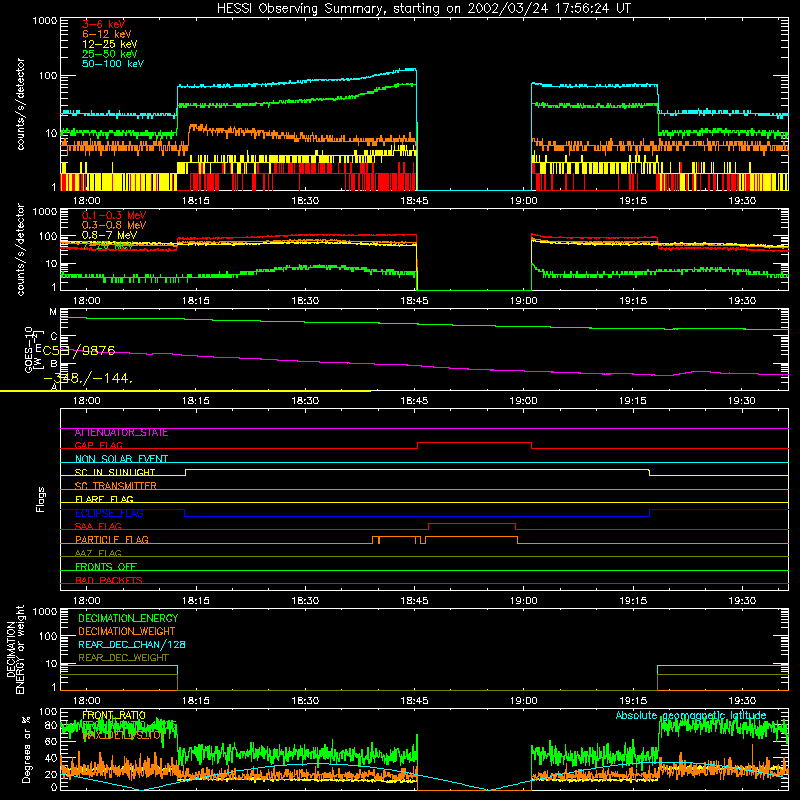Select the FRONTS_OFF flag label
This screenshot has height=800, width=800.
coord(106,567)
